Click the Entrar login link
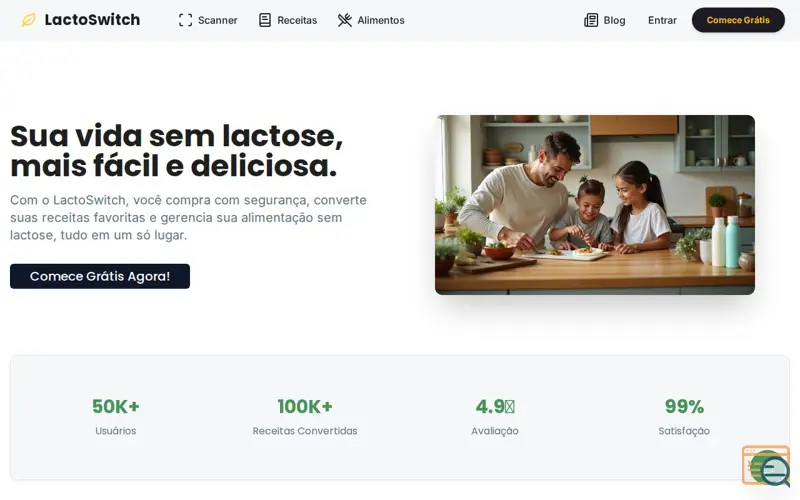800x500 pixels. [x=662, y=20]
